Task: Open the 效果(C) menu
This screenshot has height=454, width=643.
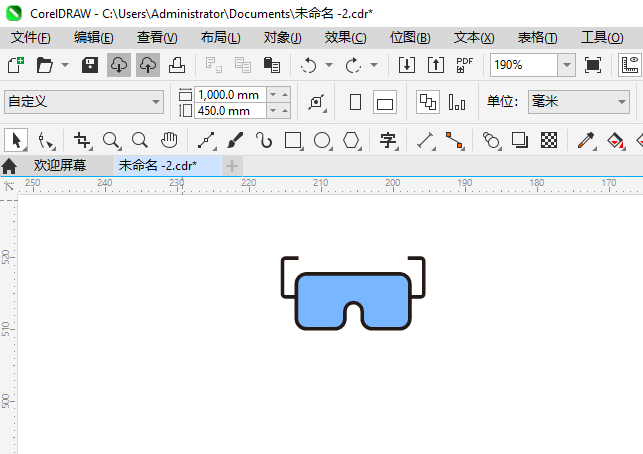Action: pos(345,38)
